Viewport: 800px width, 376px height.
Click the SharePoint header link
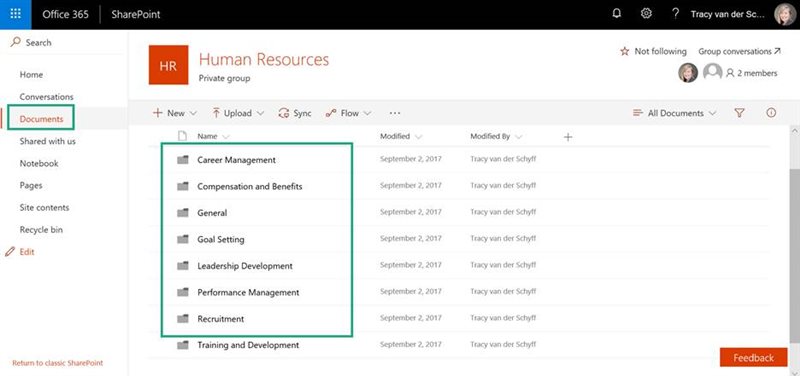[137, 14]
